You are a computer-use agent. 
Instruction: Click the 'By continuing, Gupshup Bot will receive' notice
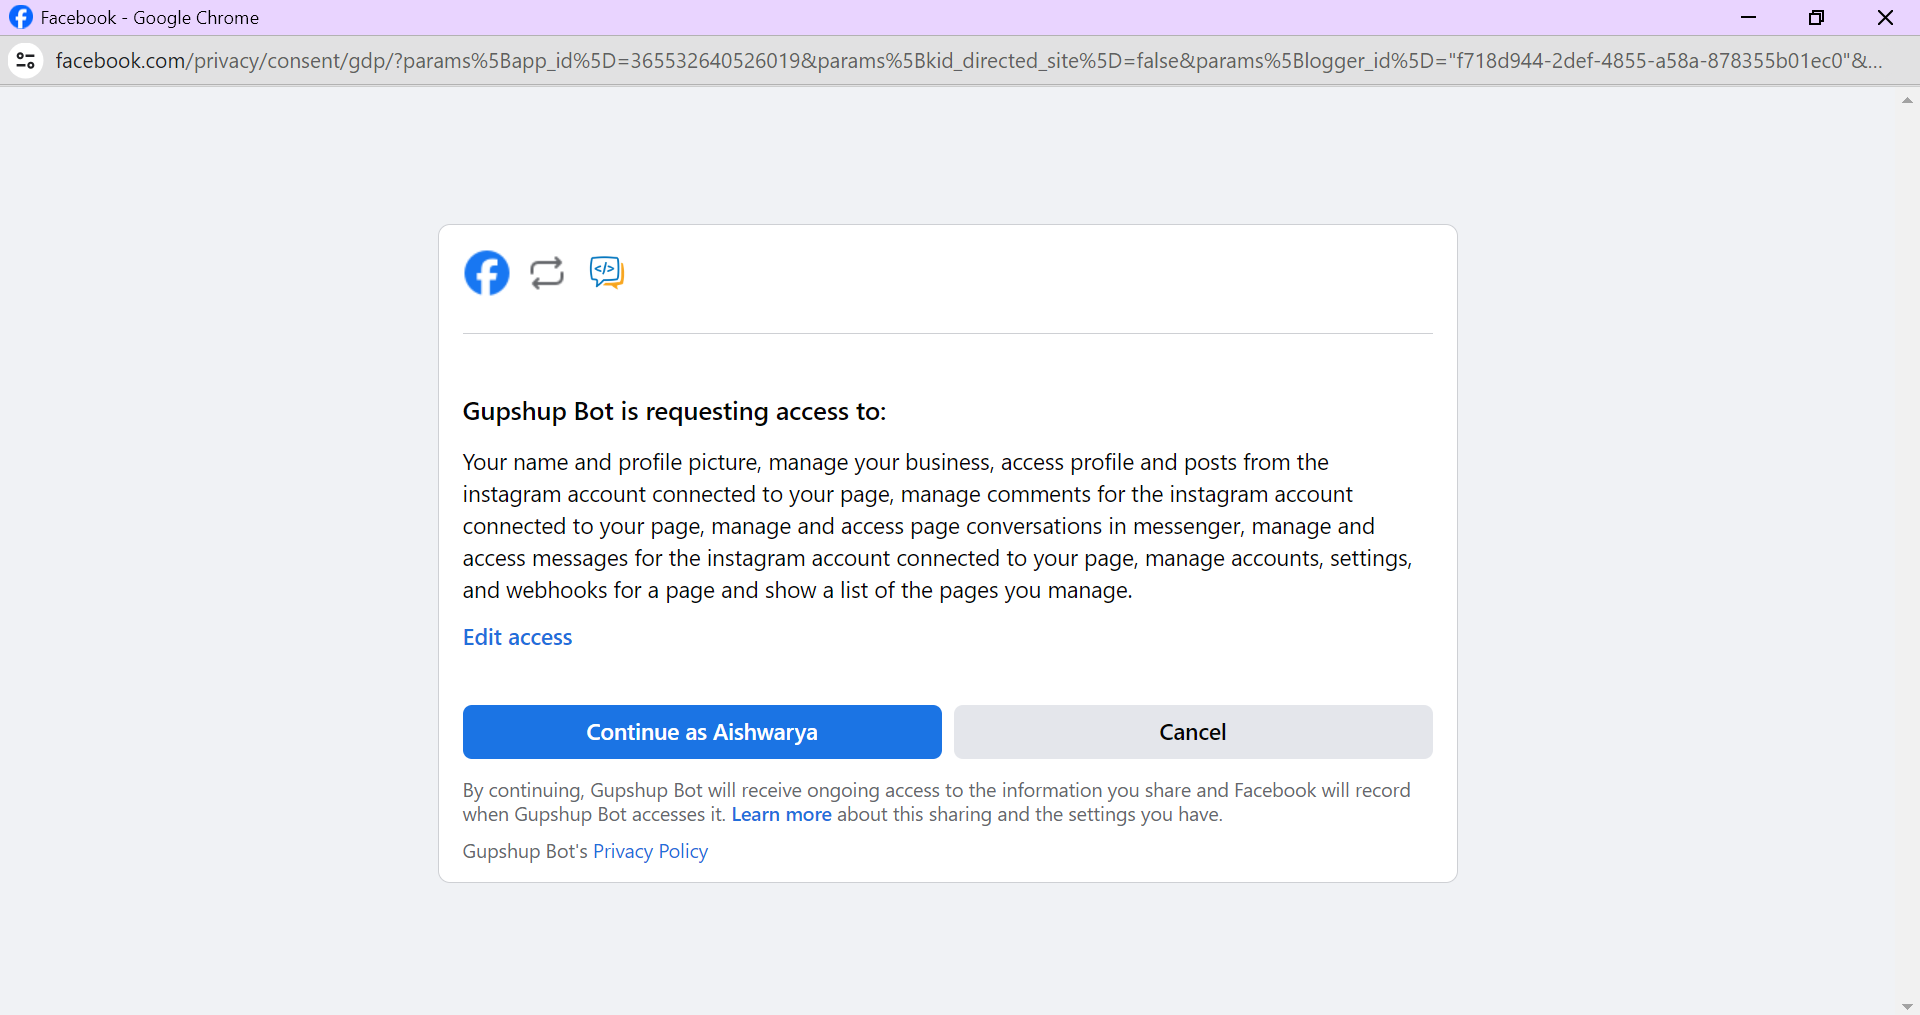(936, 802)
